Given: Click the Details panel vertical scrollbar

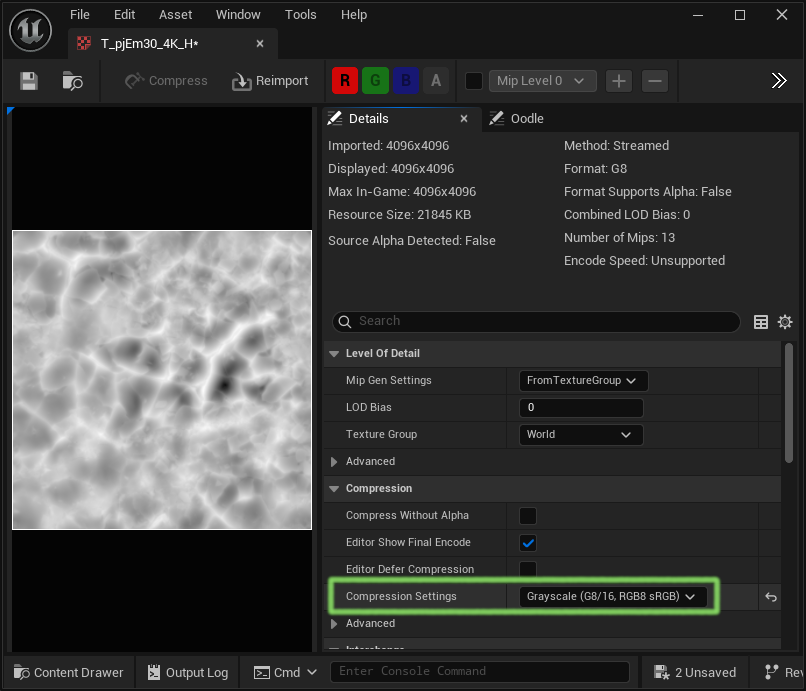Looking at the screenshot, I should coord(789,403).
